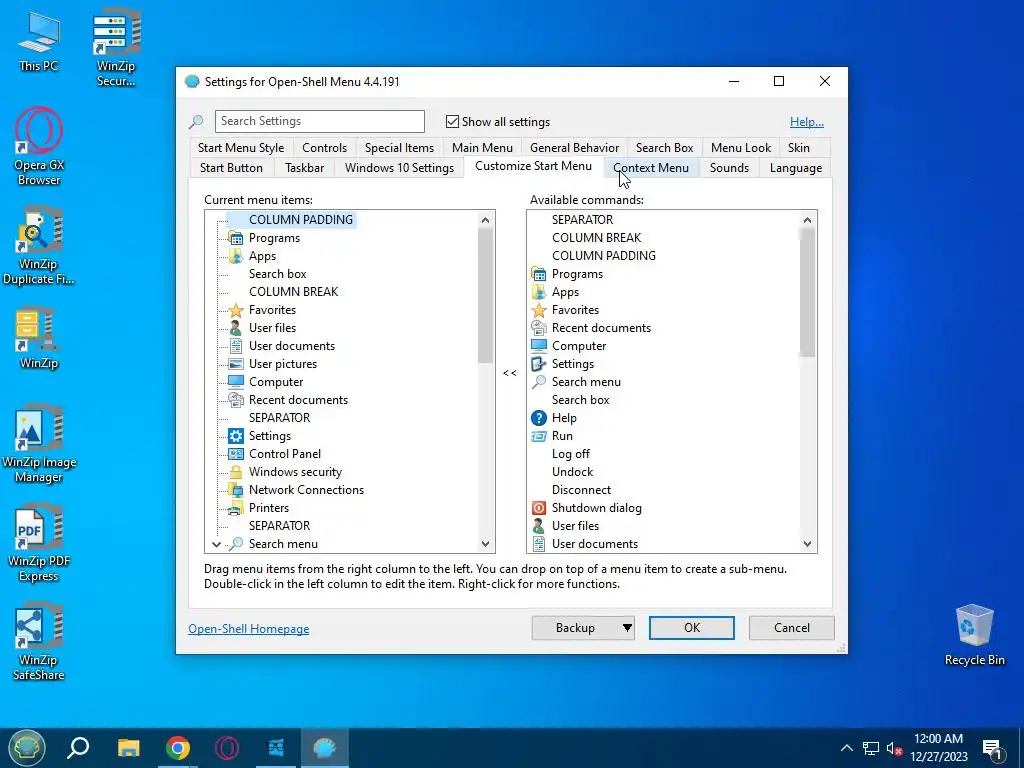The image size is (1024, 768).
Task: Click the Shutdown dialog icon in Available commands
Action: click(x=539, y=507)
